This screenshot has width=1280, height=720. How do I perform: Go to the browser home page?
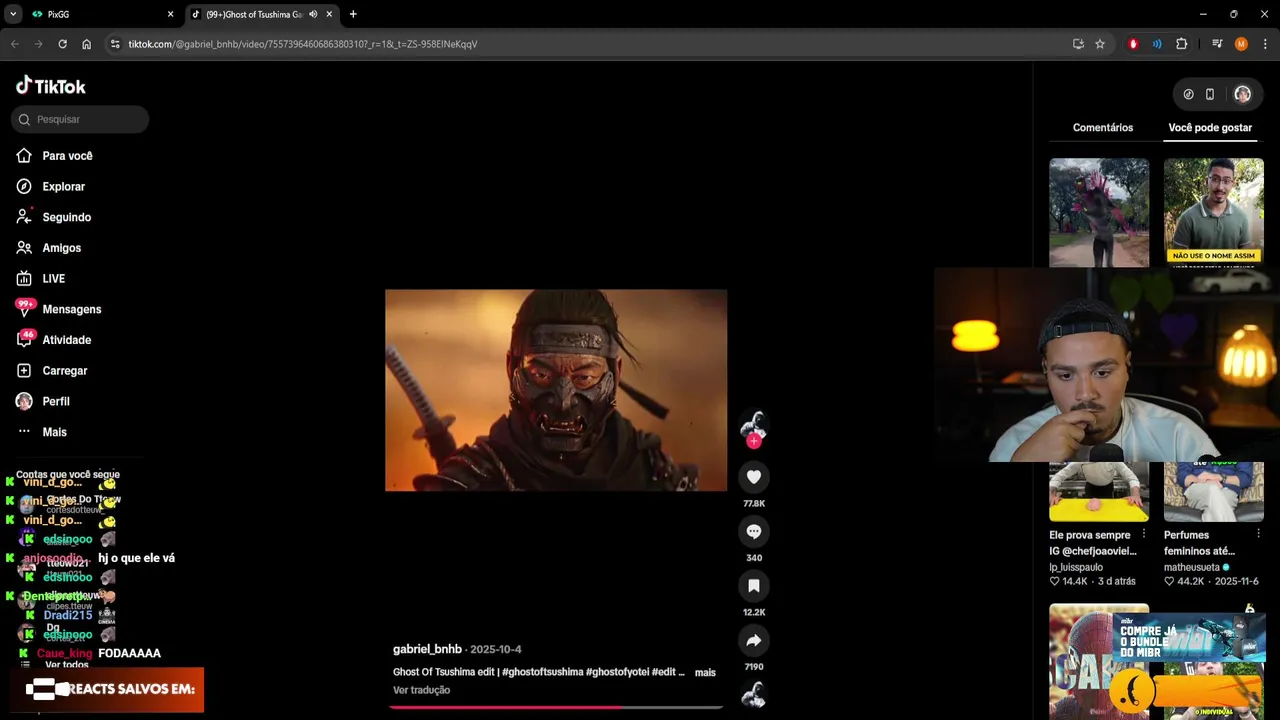tap(86, 44)
